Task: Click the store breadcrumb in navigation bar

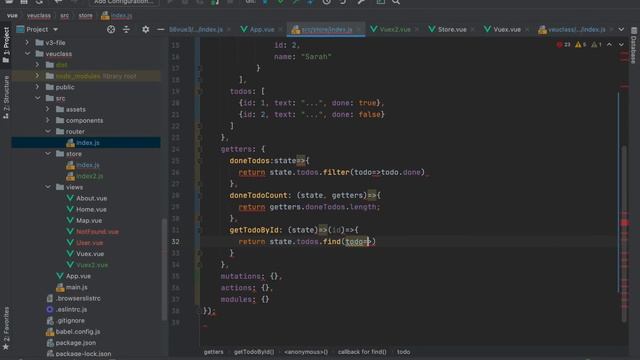Action: [x=85, y=16]
